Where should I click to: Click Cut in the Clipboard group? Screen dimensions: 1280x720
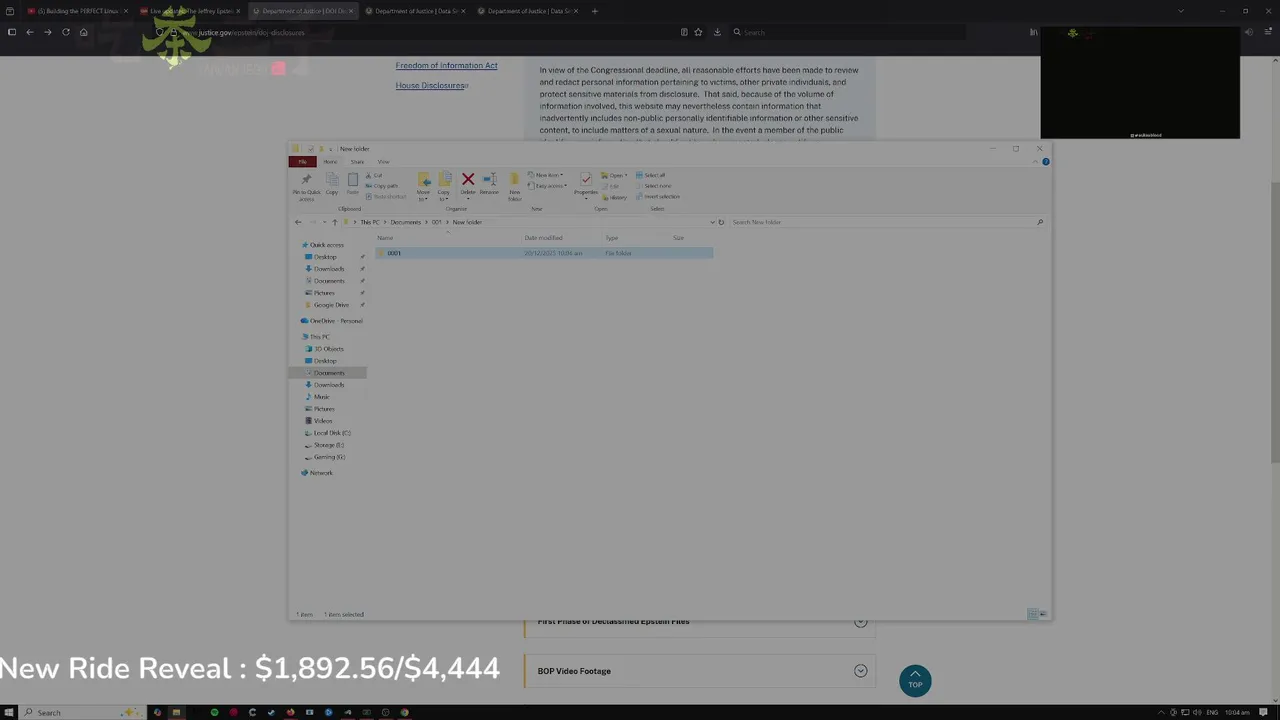pyautogui.click(x=375, y=175)
